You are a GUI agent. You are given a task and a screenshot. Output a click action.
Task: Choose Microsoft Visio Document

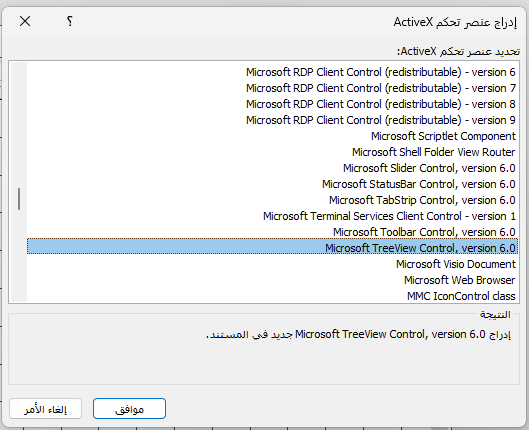pos(272,264)
